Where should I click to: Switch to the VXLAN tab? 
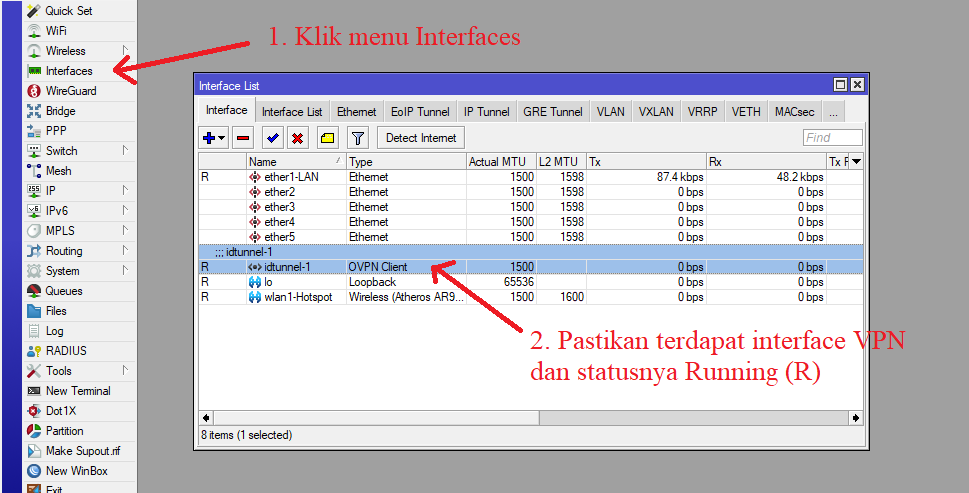(x=656, y=112)
